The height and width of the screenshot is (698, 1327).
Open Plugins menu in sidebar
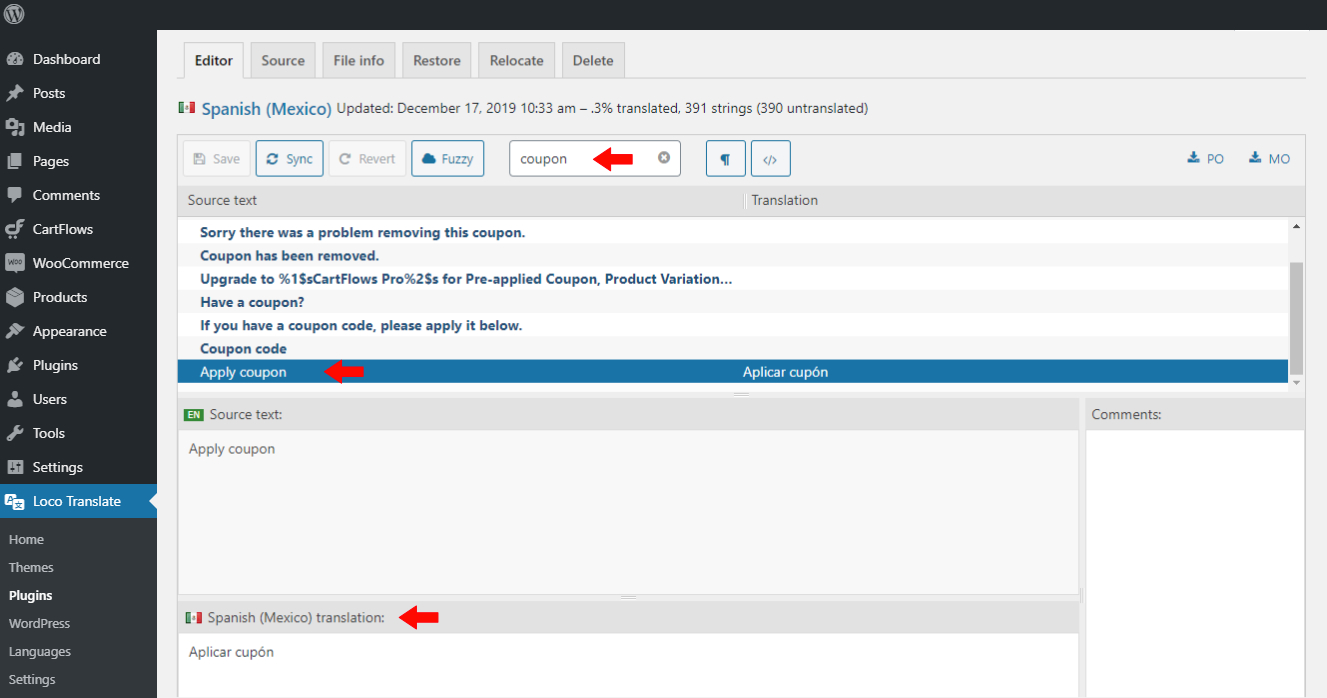point(55,365)
